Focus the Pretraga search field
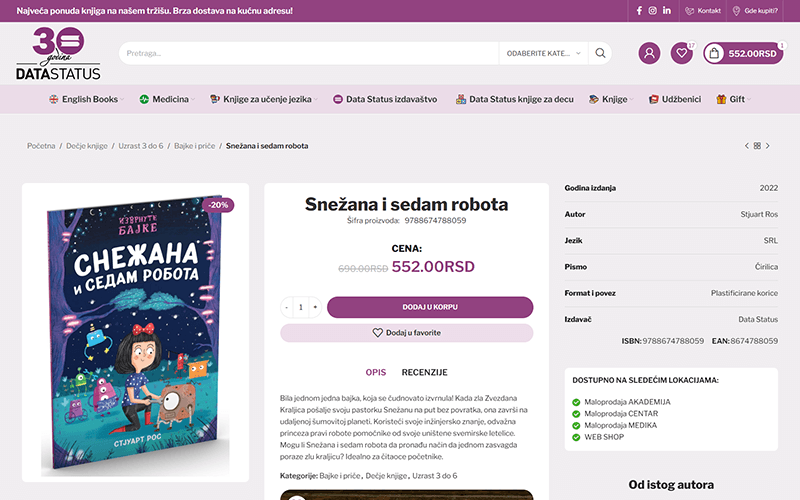The width and height of the screenshot is (800, 500). pyautogui.click(x=309, y=53)
